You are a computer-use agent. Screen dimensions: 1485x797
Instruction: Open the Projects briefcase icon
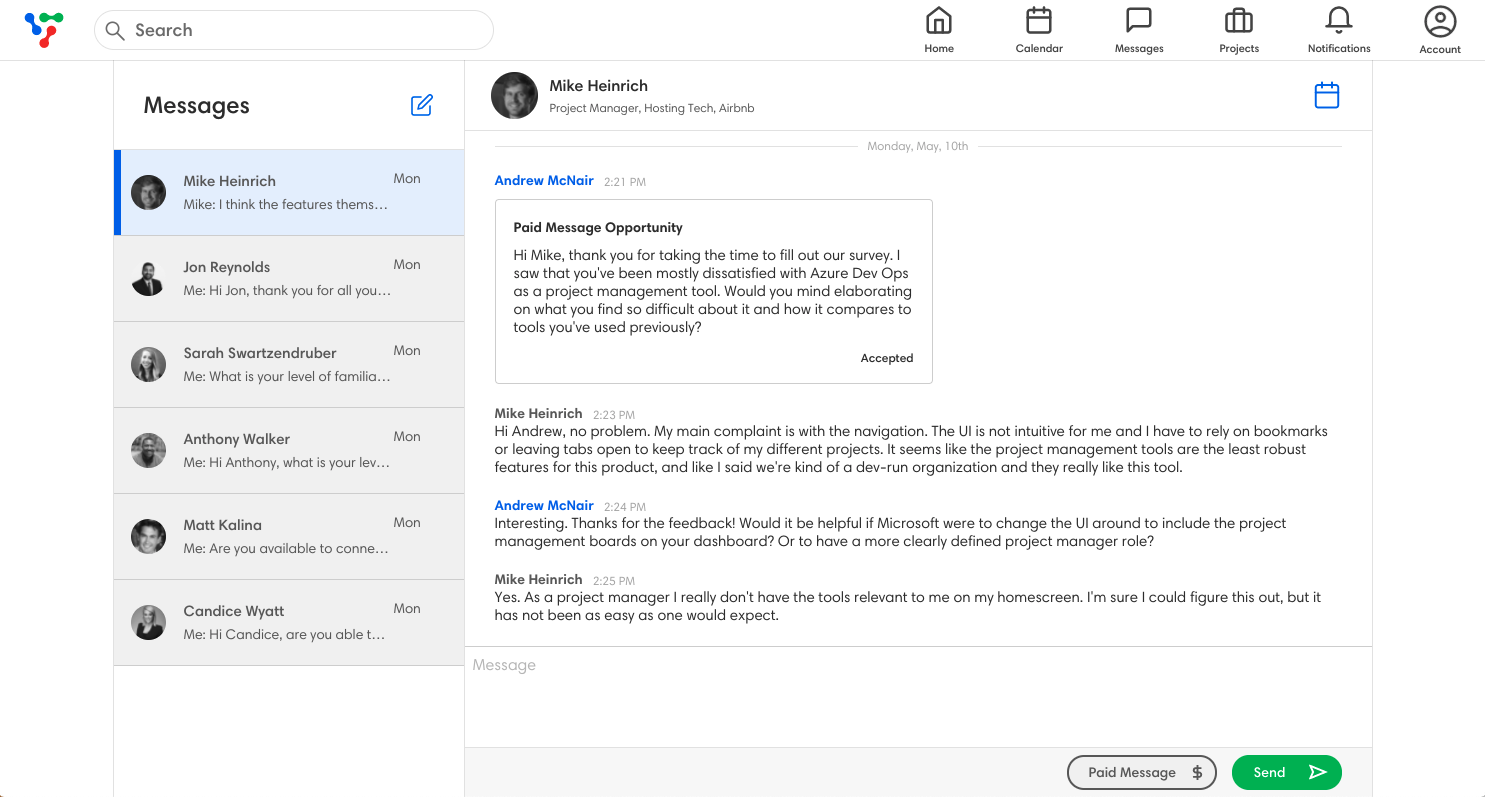[1238, 30]
